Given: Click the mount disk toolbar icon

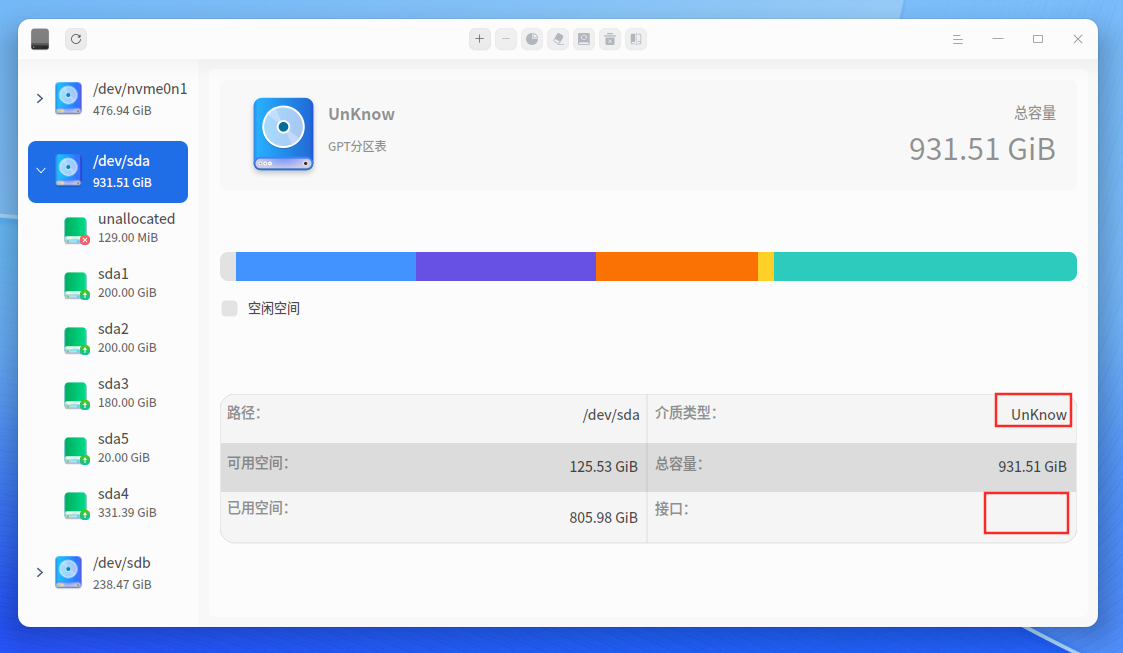Looking at the screenshot, I should click(x=584, y=39).
